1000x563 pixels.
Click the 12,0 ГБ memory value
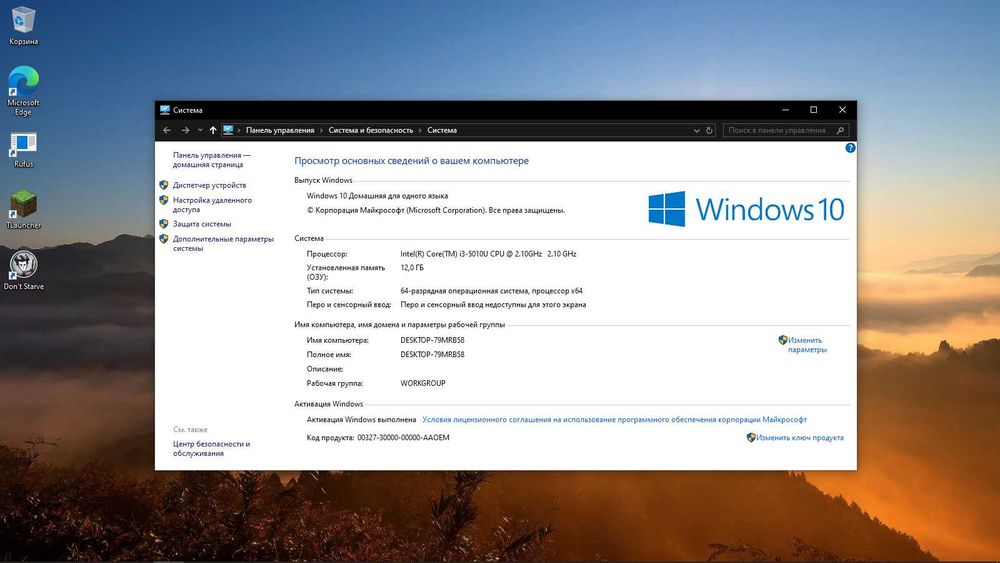click(411, 268)
